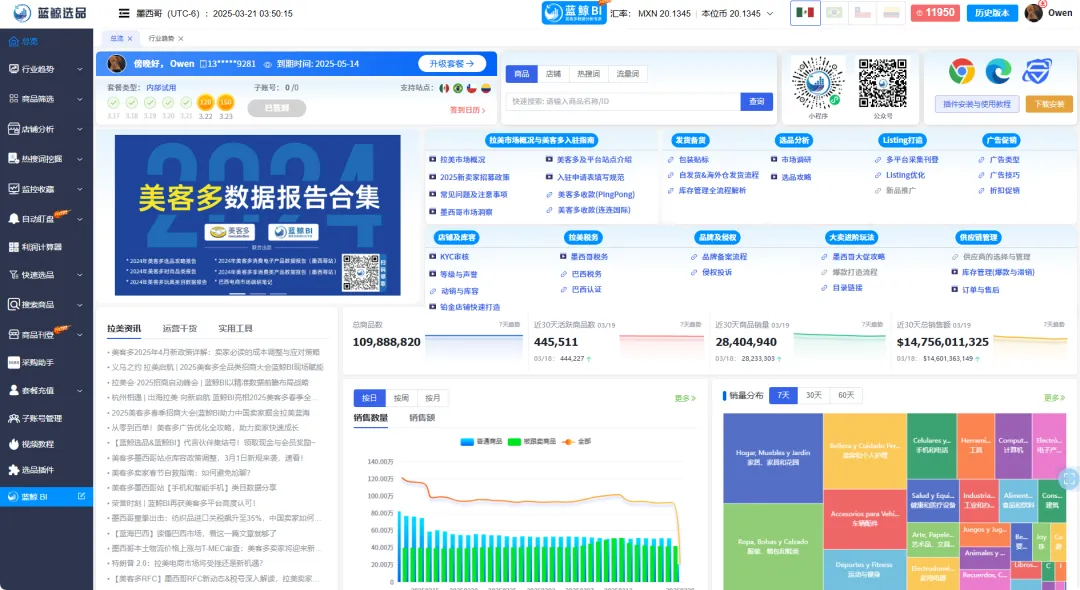Viewport: 1080px width, 590px height.
Task: Click the 3.22 sign-in reward coin
Action: point(205,103)
